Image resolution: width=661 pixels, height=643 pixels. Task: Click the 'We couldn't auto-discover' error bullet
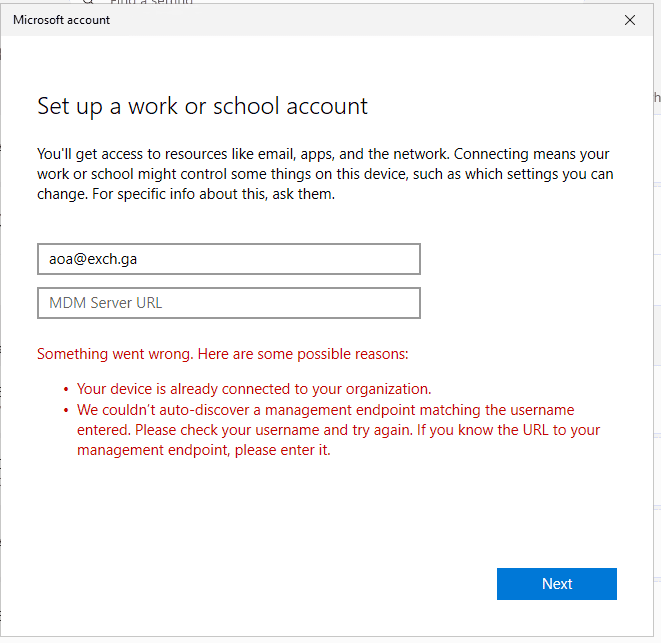coord(339,430)
